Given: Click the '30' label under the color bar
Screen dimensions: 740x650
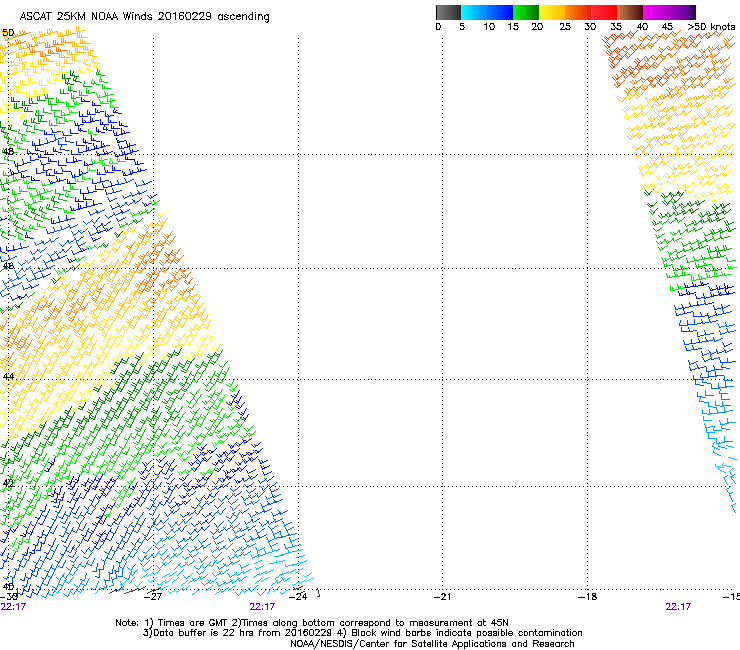Looking at the screenshot, I should click(590, 27).
